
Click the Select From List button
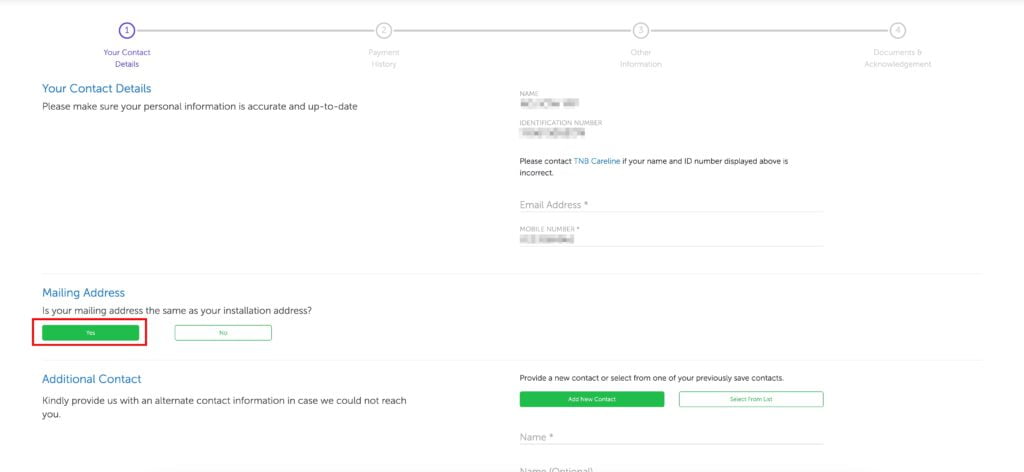click(751, 399)
